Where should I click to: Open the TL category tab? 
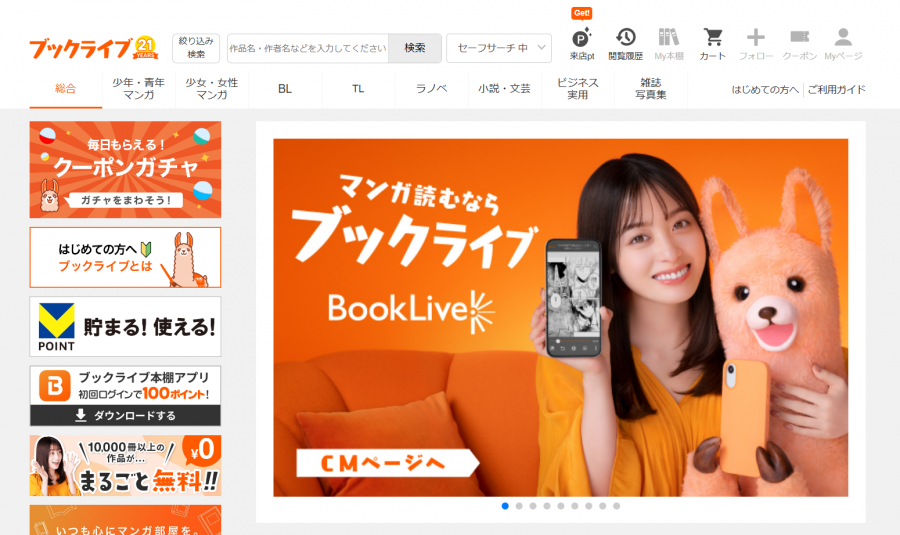tap(358, 88)
